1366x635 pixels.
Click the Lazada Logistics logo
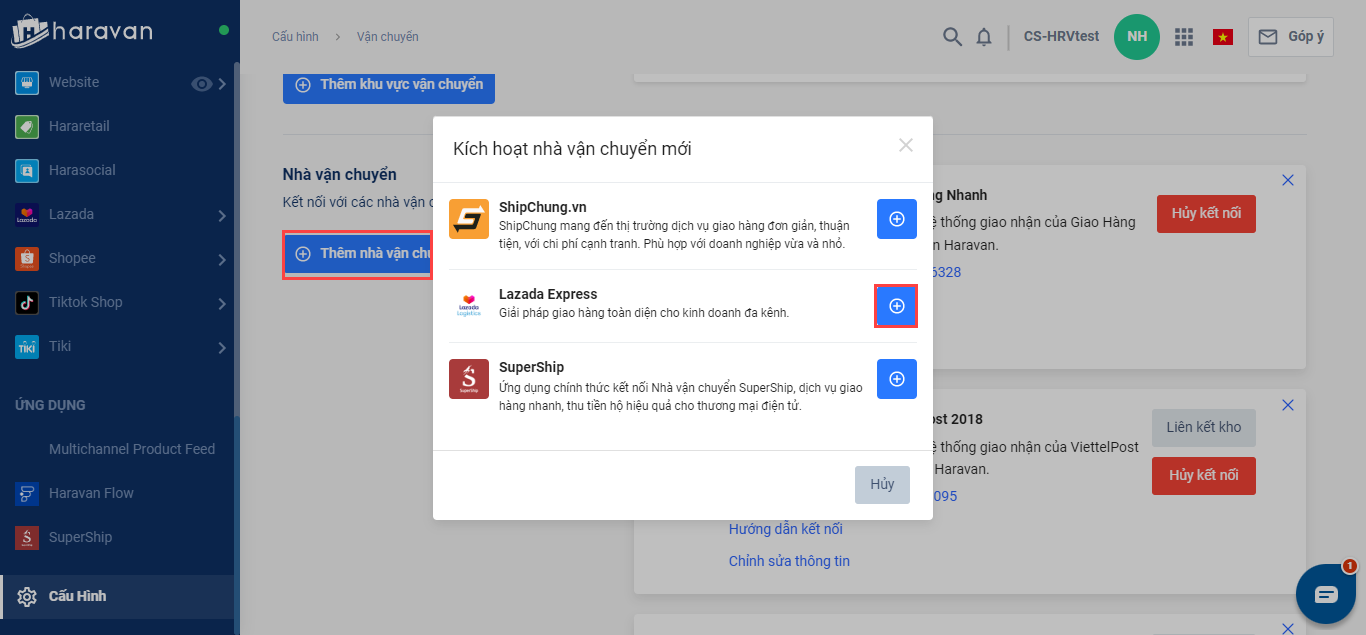click(x=469, y=304)
